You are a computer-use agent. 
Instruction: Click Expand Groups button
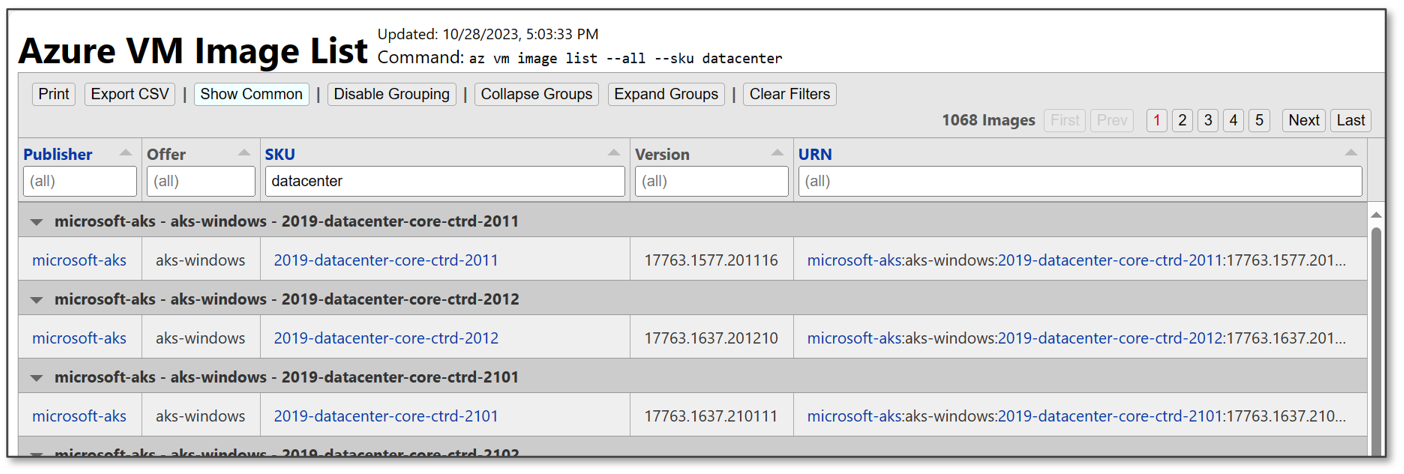point(666,94)
